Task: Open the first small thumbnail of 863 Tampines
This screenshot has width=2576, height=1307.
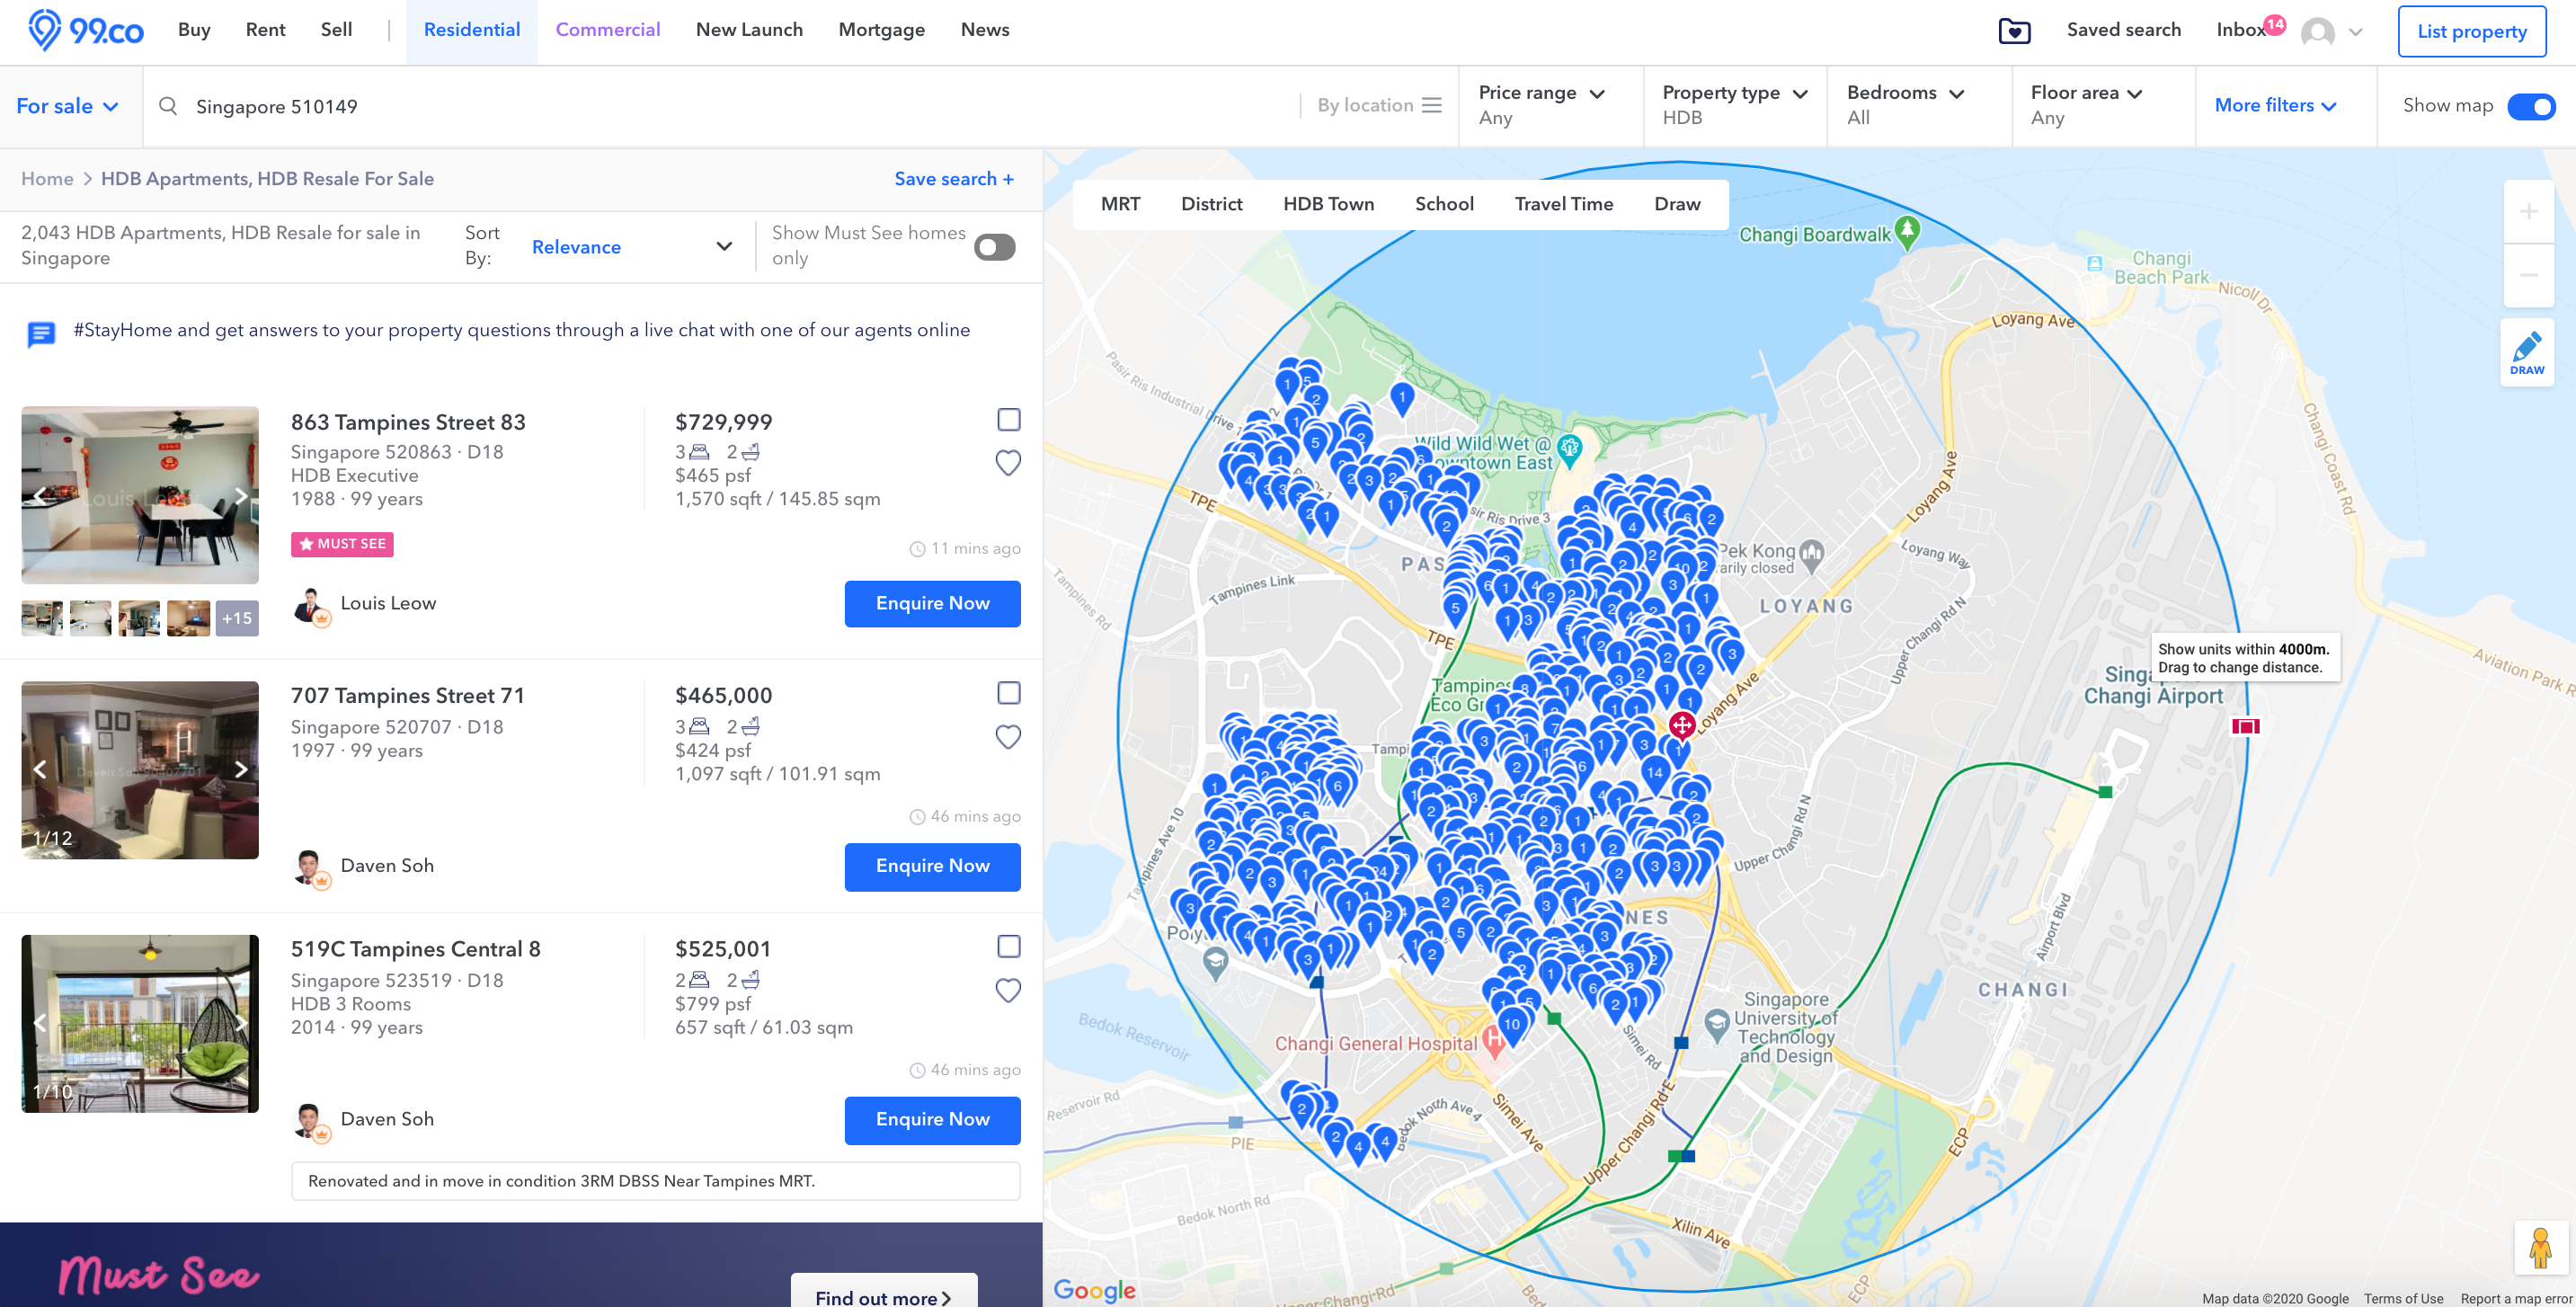Action: click(42, 618)
